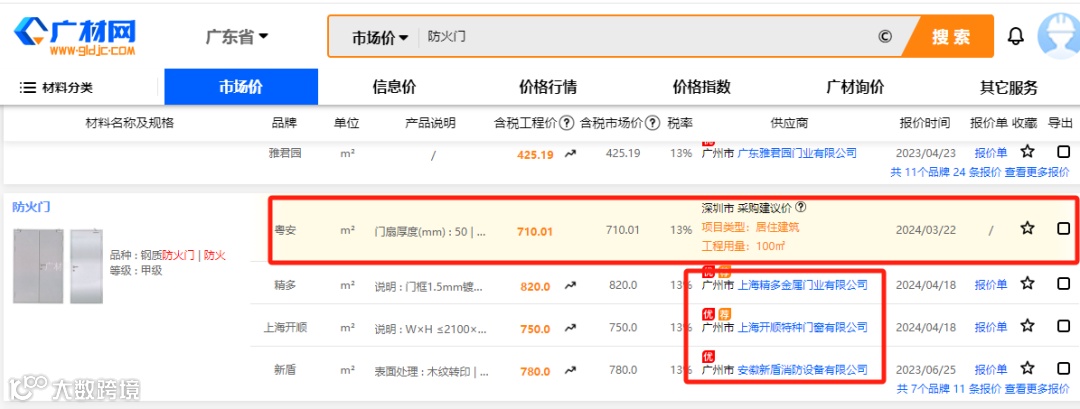Click the 2024/03/22 quotation date

(926, 230)
